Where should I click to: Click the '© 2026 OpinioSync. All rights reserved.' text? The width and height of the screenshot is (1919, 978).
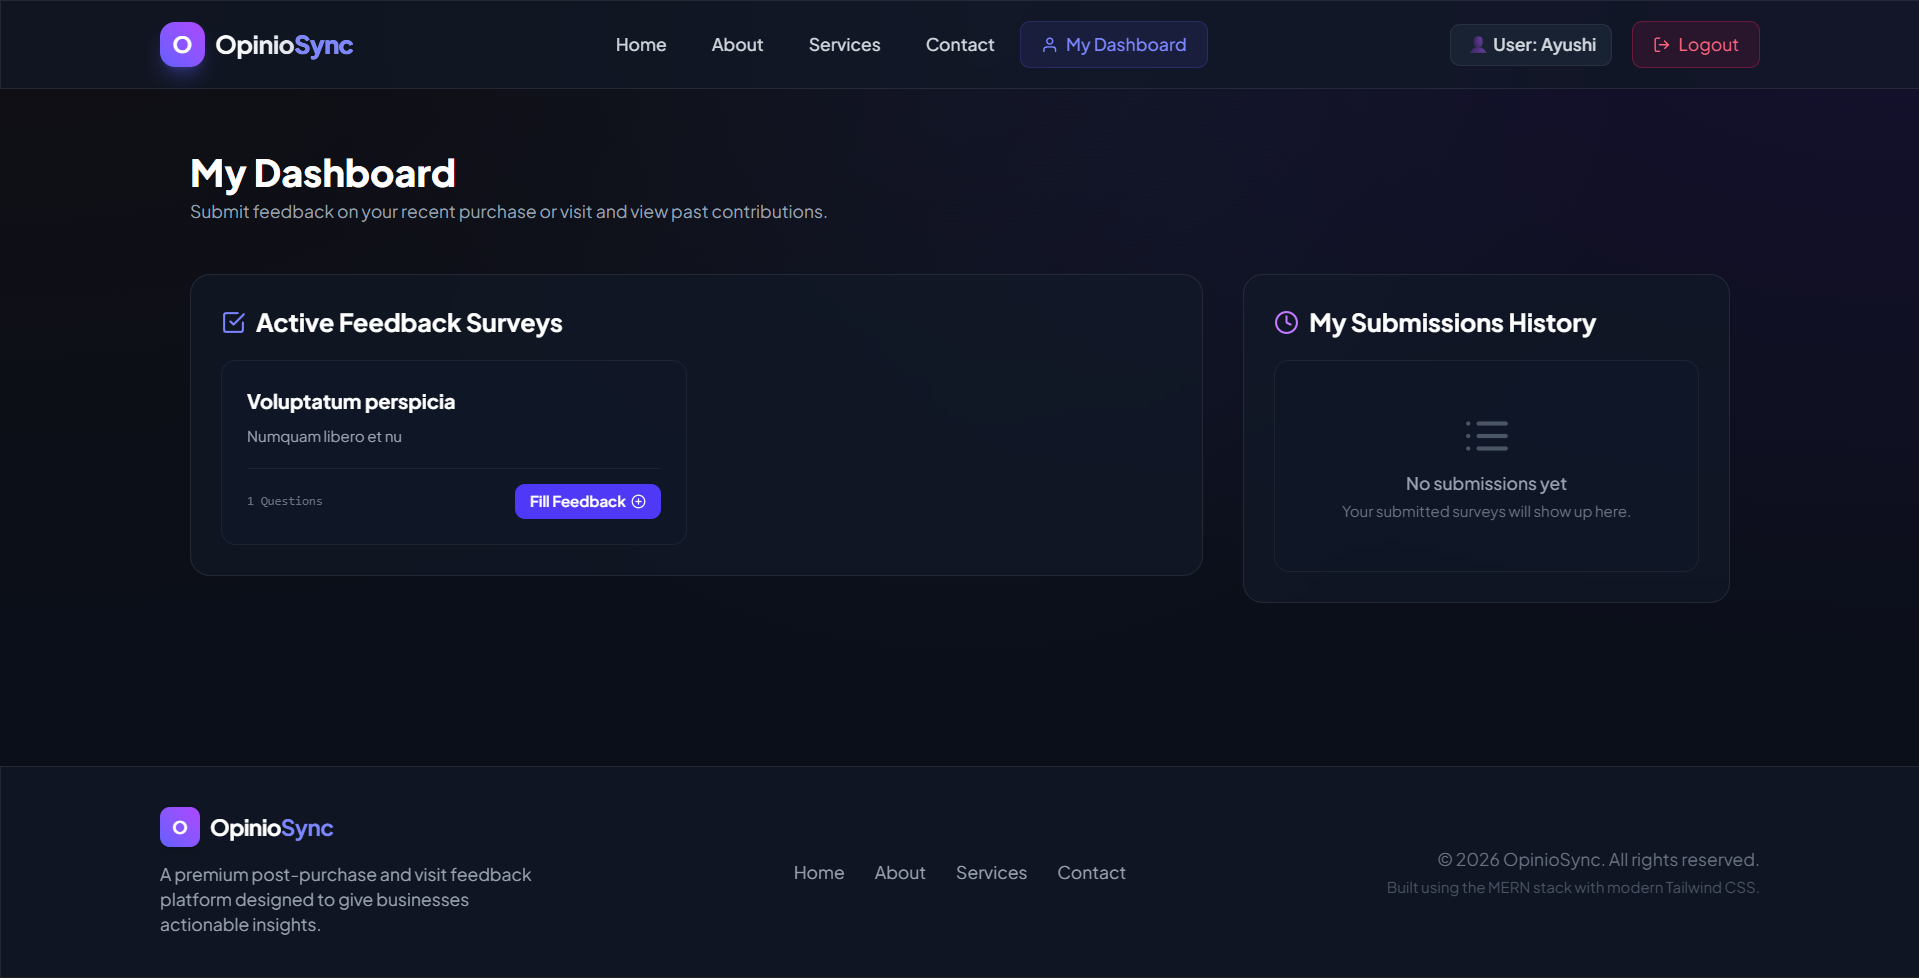[x=1598, y=860]
